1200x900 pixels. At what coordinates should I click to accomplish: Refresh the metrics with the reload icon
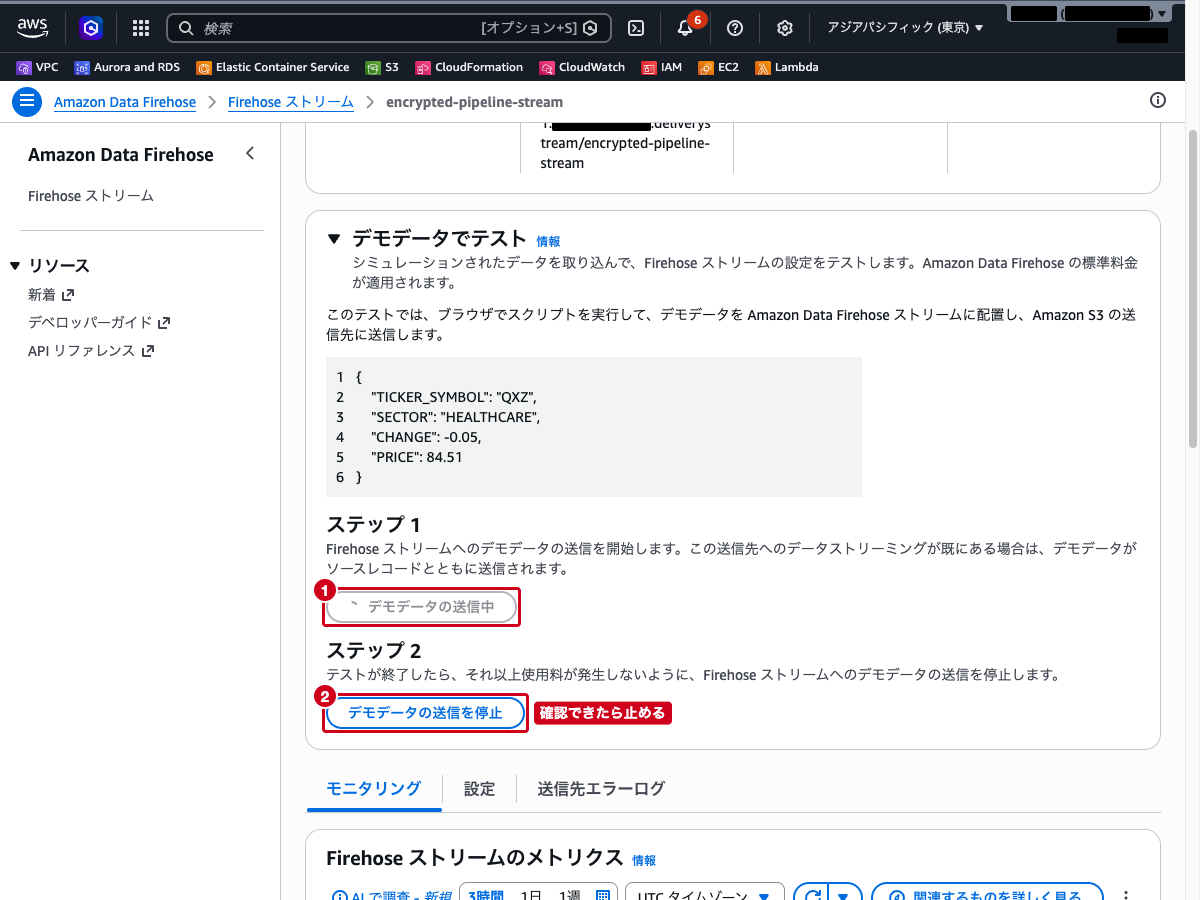point(811,892)
